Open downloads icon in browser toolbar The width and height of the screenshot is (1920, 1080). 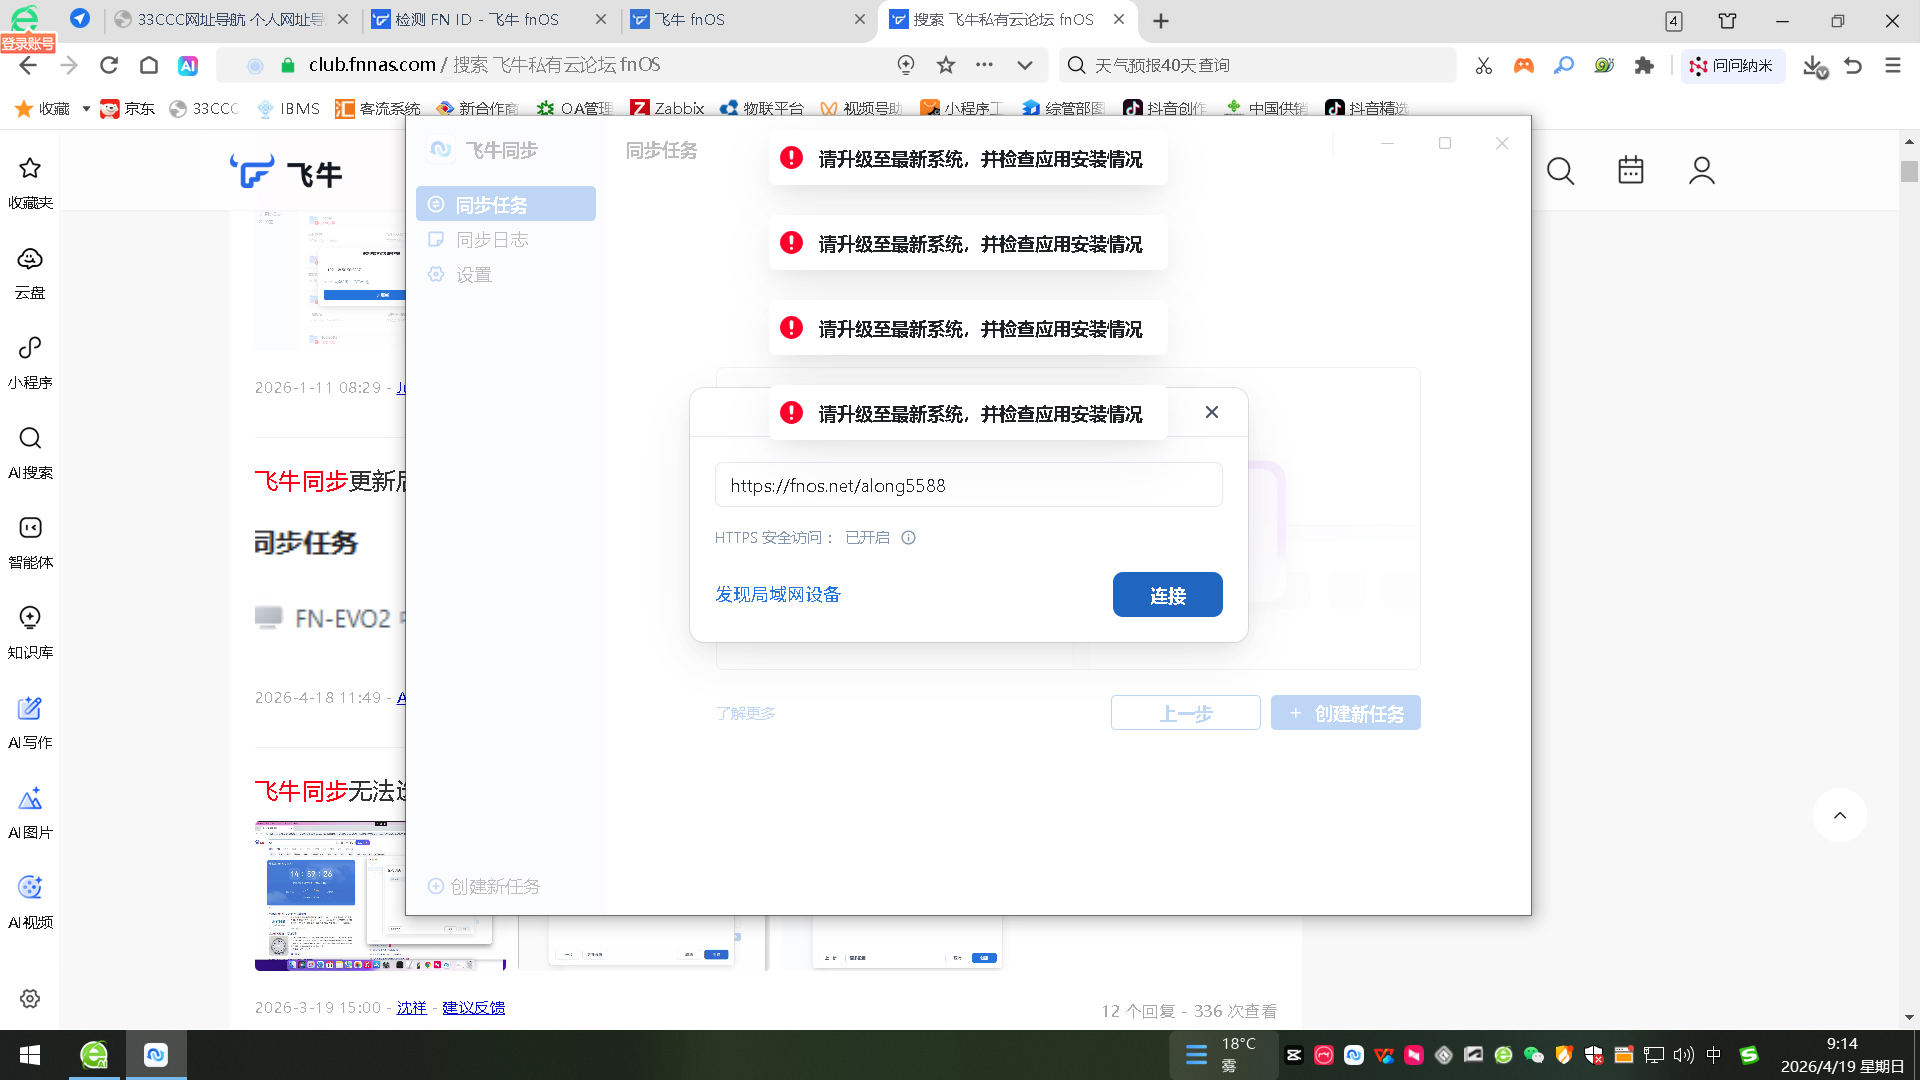(x=1814, y=66)
